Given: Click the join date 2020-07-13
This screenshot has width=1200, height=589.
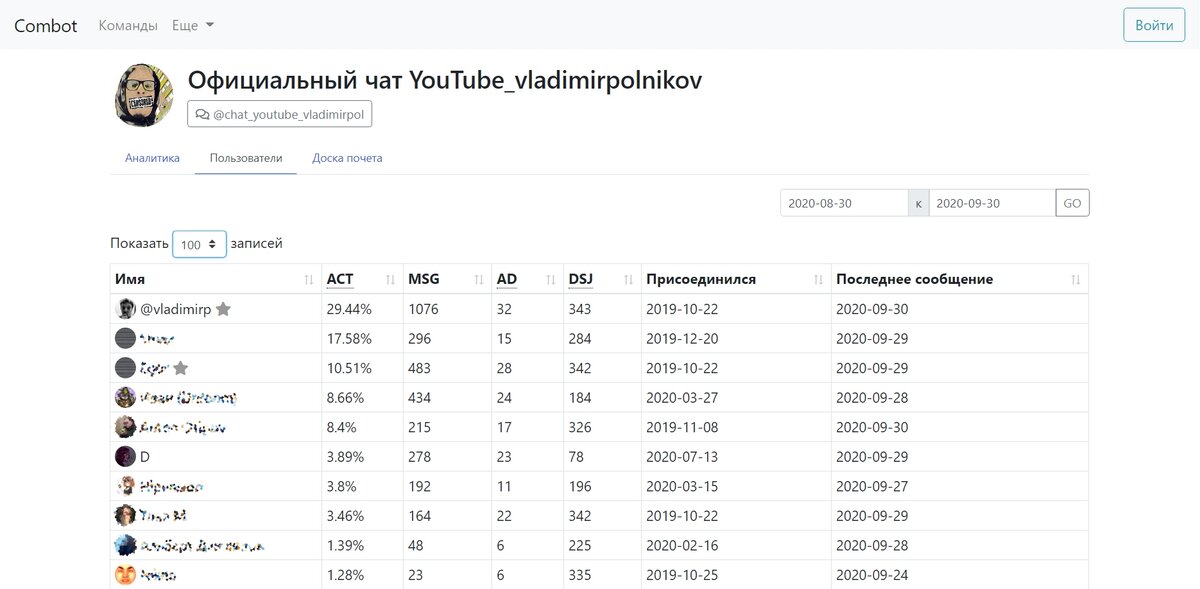Looking at the screenshot, I should point(682,457).
